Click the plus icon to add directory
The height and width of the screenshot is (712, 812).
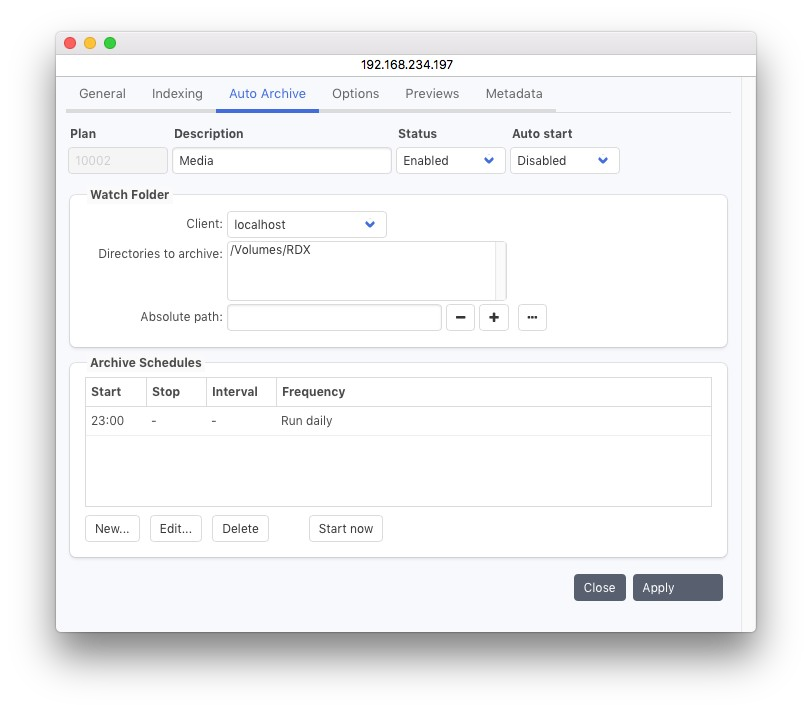click(494, 318)
